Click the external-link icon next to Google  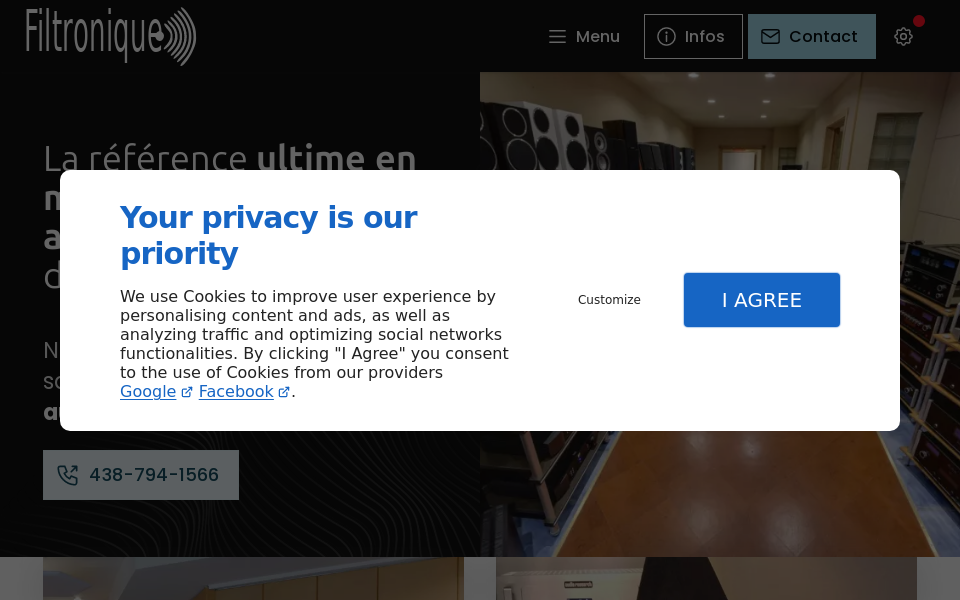pyautogui.click(x=187, y=392)
